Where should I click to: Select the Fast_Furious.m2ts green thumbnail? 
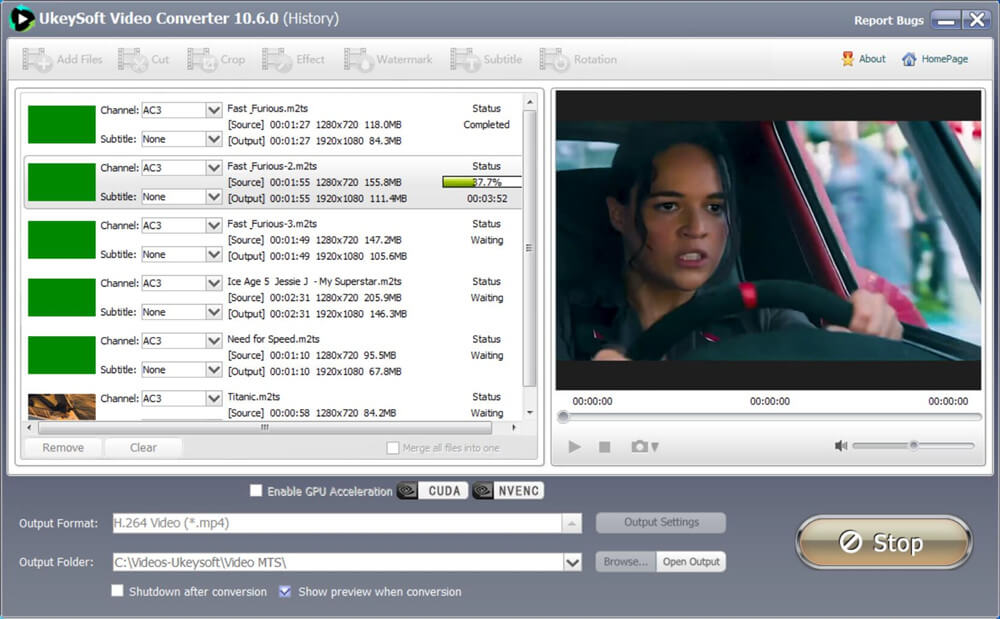coord(62,124)
